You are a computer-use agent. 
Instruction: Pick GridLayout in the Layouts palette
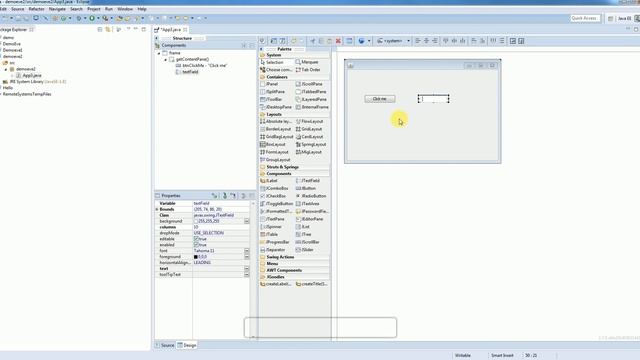(x=309, y=129)
